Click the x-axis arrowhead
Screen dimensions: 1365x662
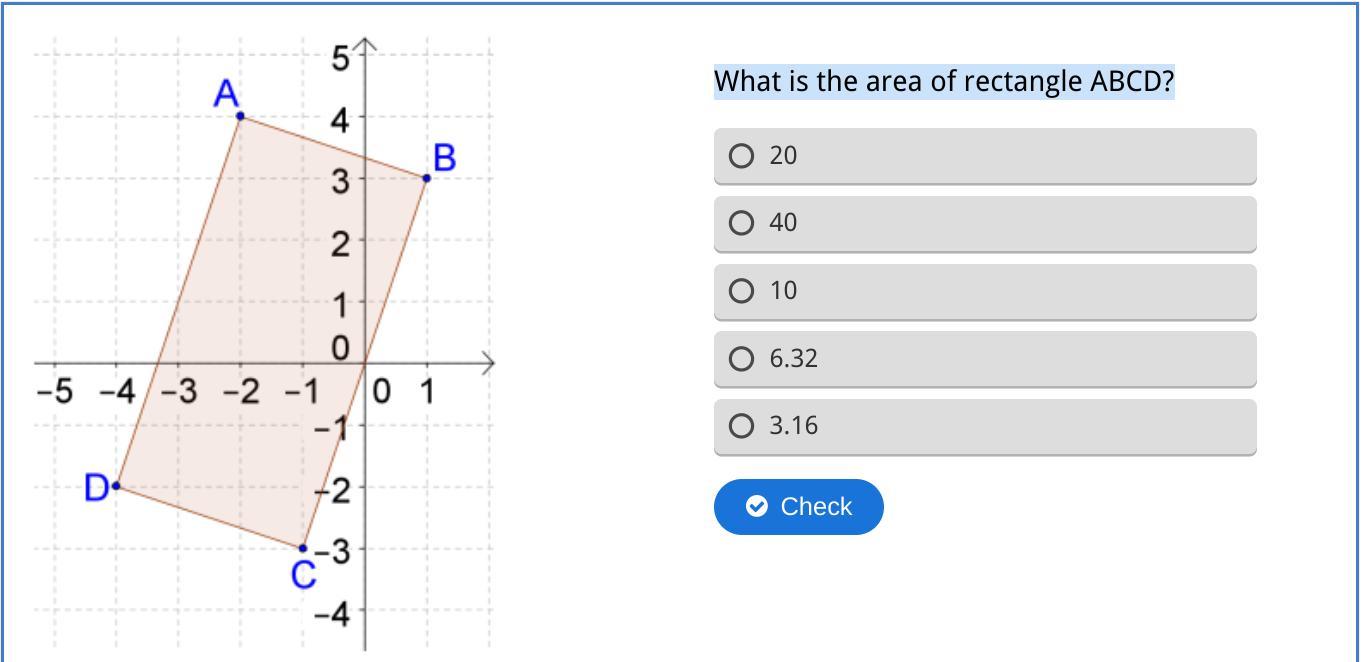[x=489, y=363]
